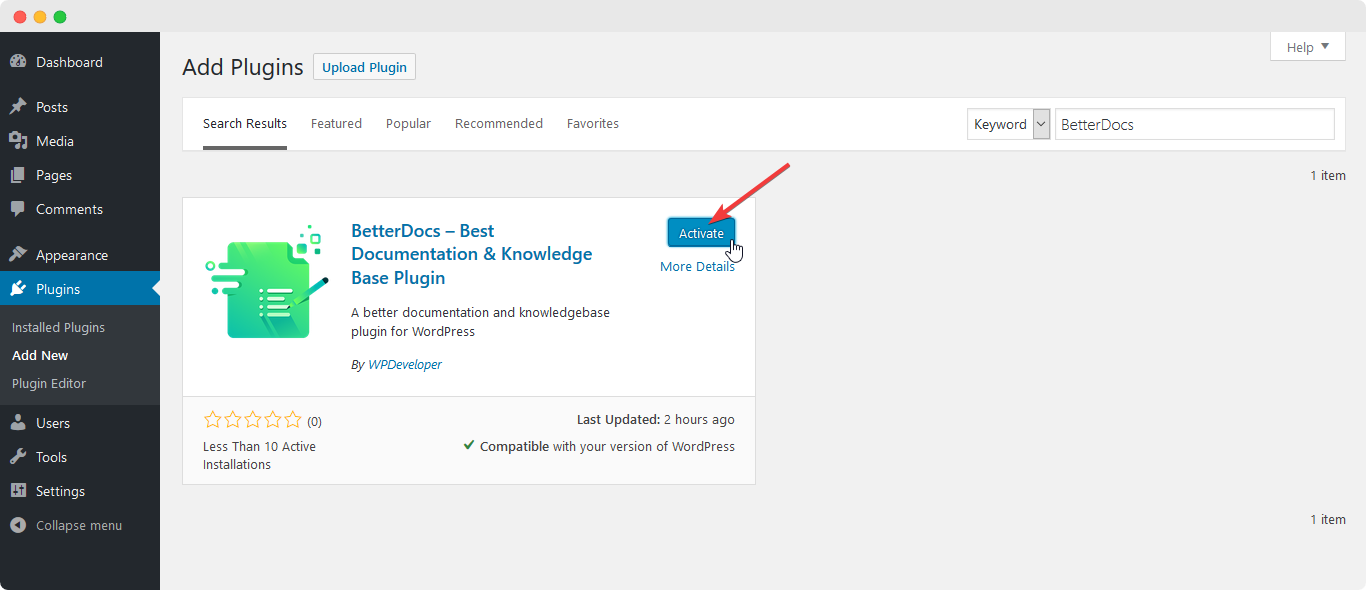Expand the Help panel tab
Viewport: 1366px width, 590px height.
(x=1307, y=47)
